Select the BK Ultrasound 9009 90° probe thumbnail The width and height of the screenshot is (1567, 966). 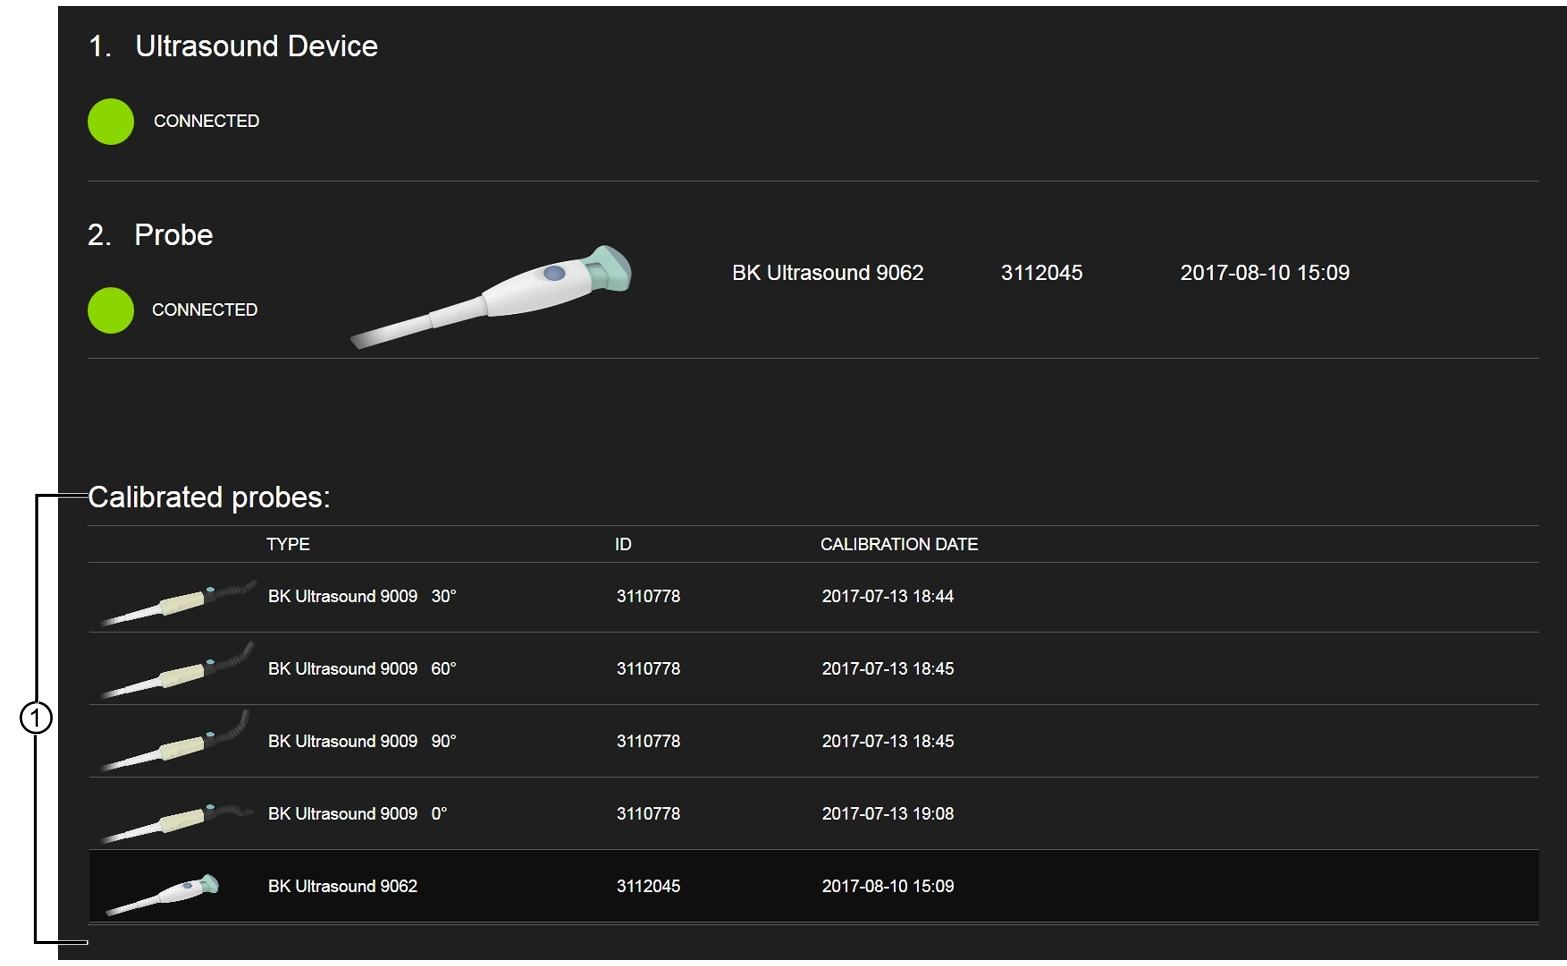(x=176, y=741)
